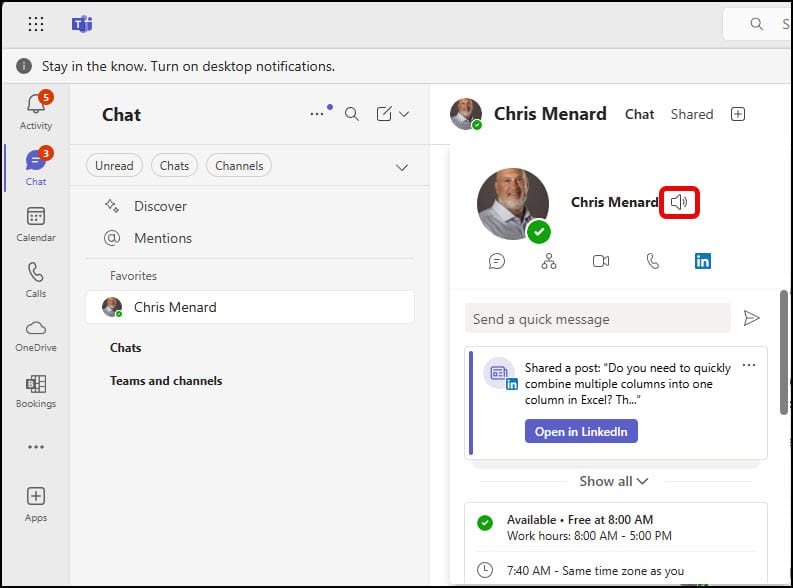The height and width of the screenshot is (588, 793).
Task: Open Bookings app in sidebar
Action: coord(36,391)
